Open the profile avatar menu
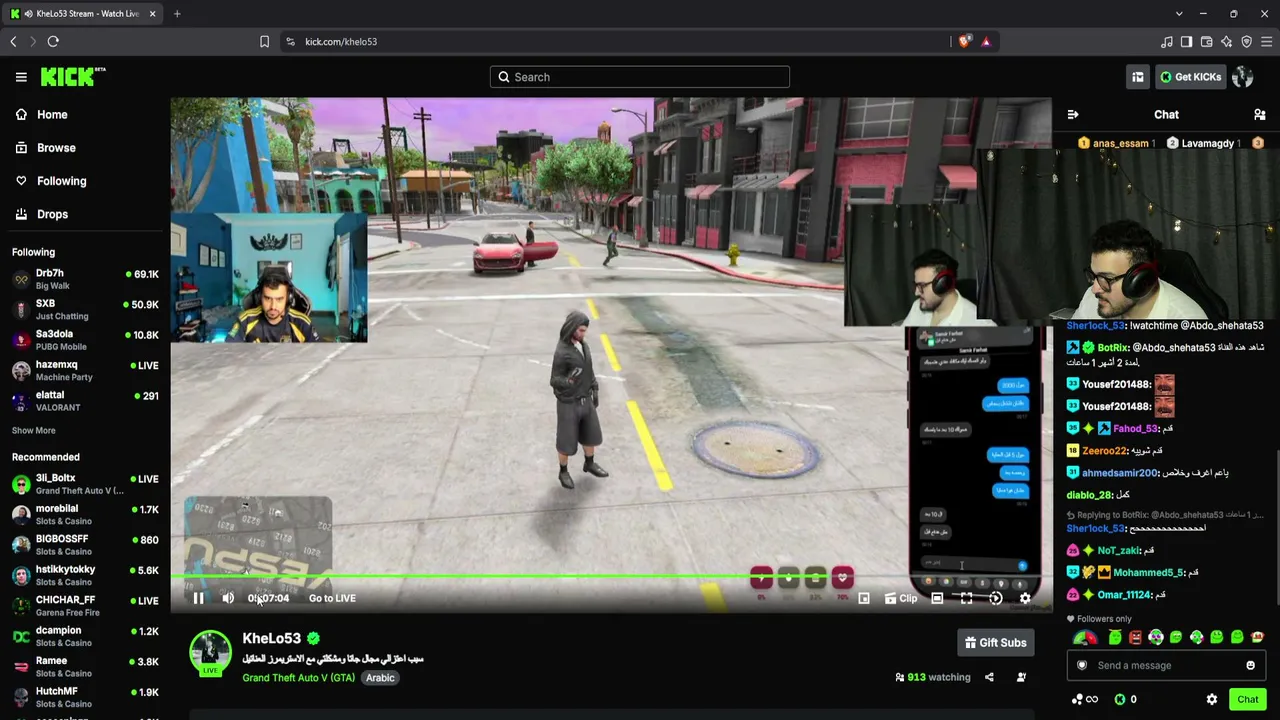 pos(1243,77)
